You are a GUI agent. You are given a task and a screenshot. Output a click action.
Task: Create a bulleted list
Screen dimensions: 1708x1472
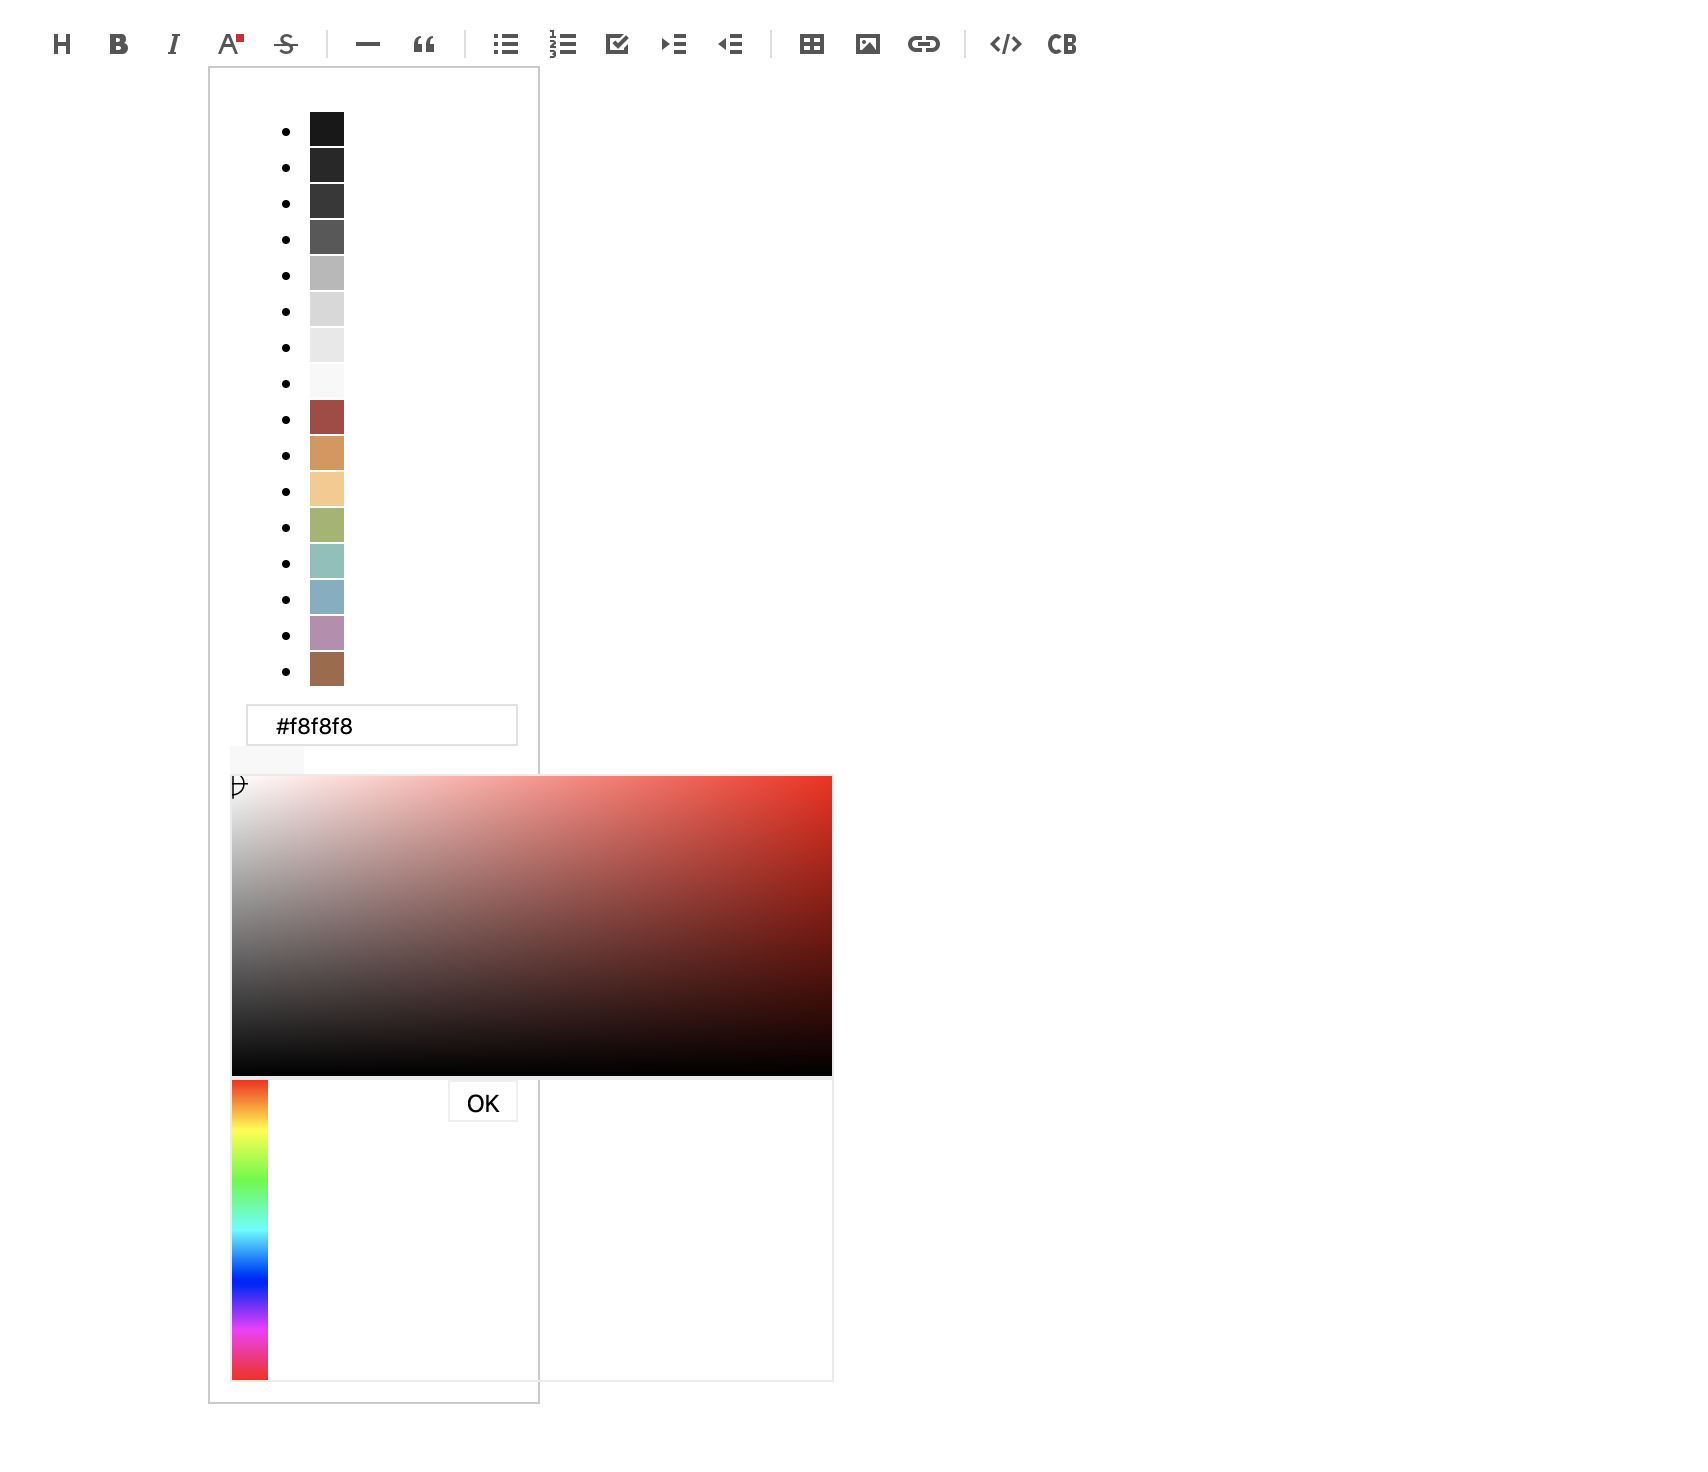point(505,44)
